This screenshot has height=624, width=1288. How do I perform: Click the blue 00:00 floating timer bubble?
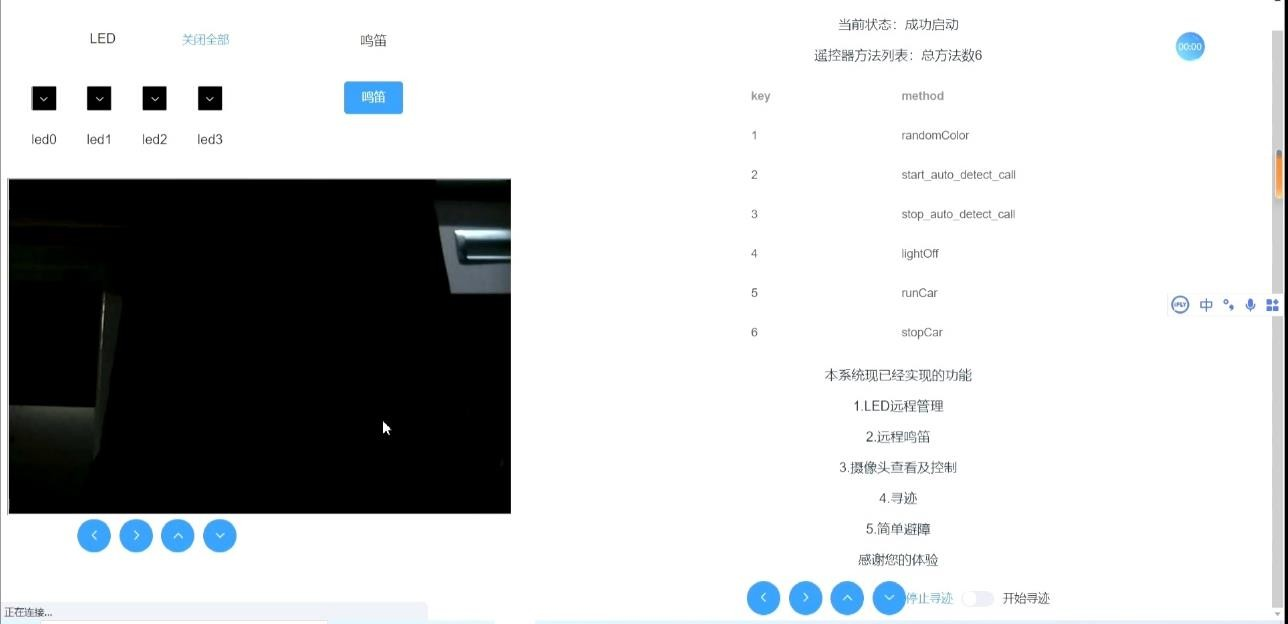1190,47
